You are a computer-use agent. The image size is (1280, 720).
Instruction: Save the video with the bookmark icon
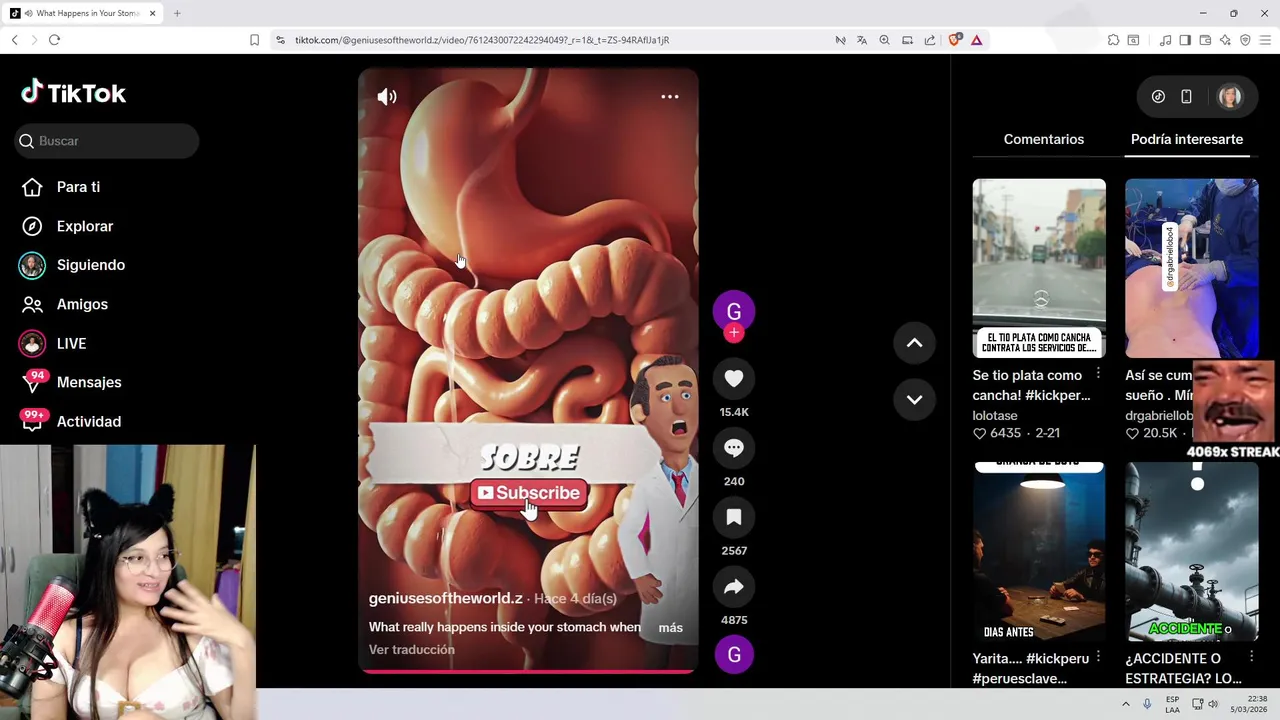tap(734, 517)
